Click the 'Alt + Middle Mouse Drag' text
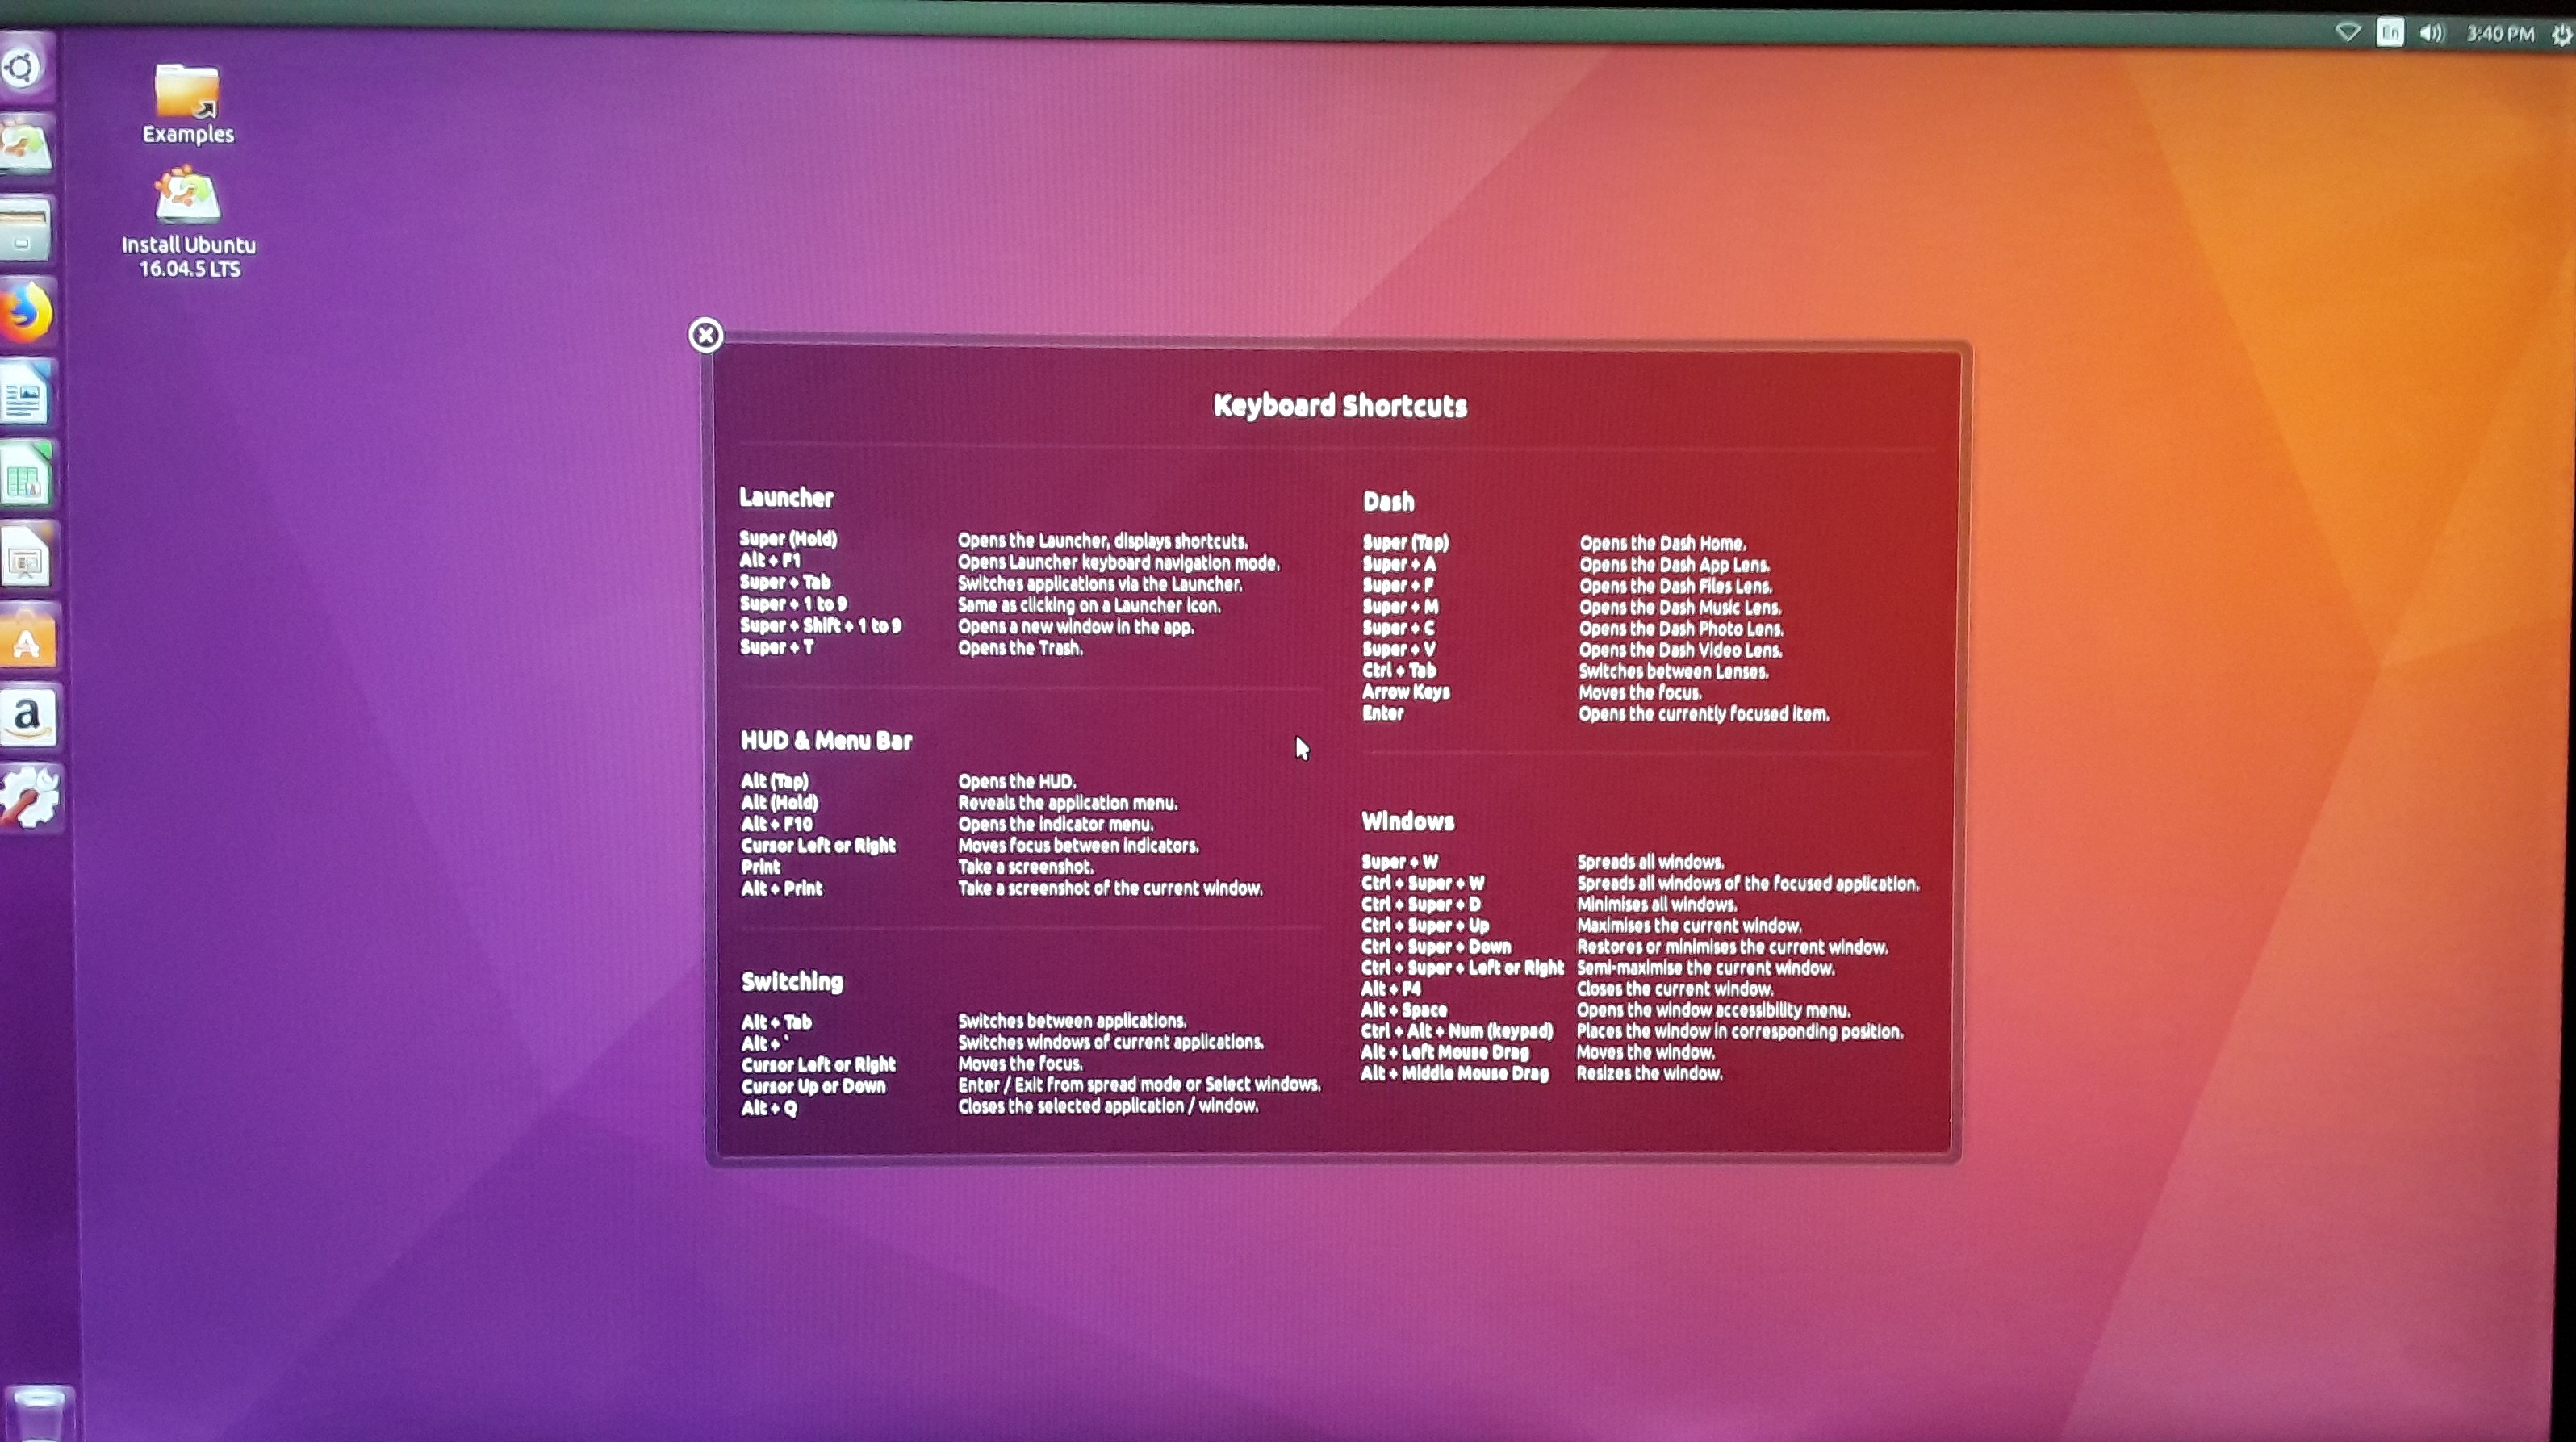The width and height of the screenshot is (2576, 1442). tap(1454, 1073)
